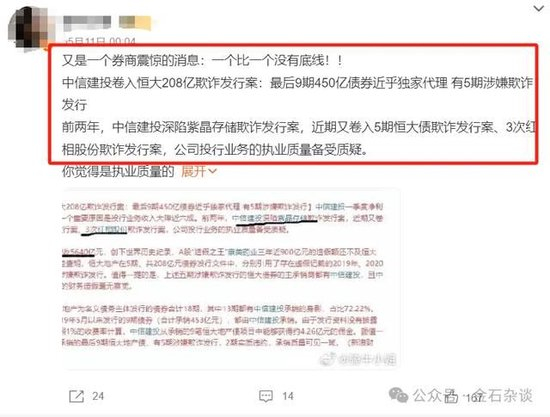Click the watermark inside attached image

pos(358,359)
